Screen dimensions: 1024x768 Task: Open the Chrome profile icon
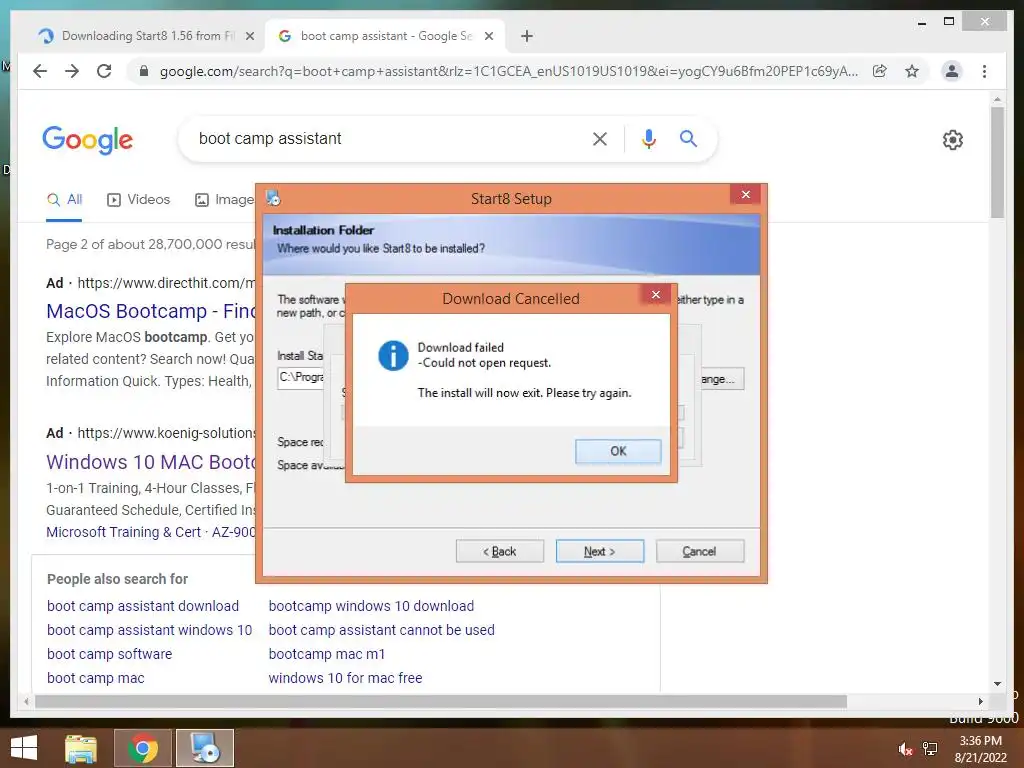point(952,71)
